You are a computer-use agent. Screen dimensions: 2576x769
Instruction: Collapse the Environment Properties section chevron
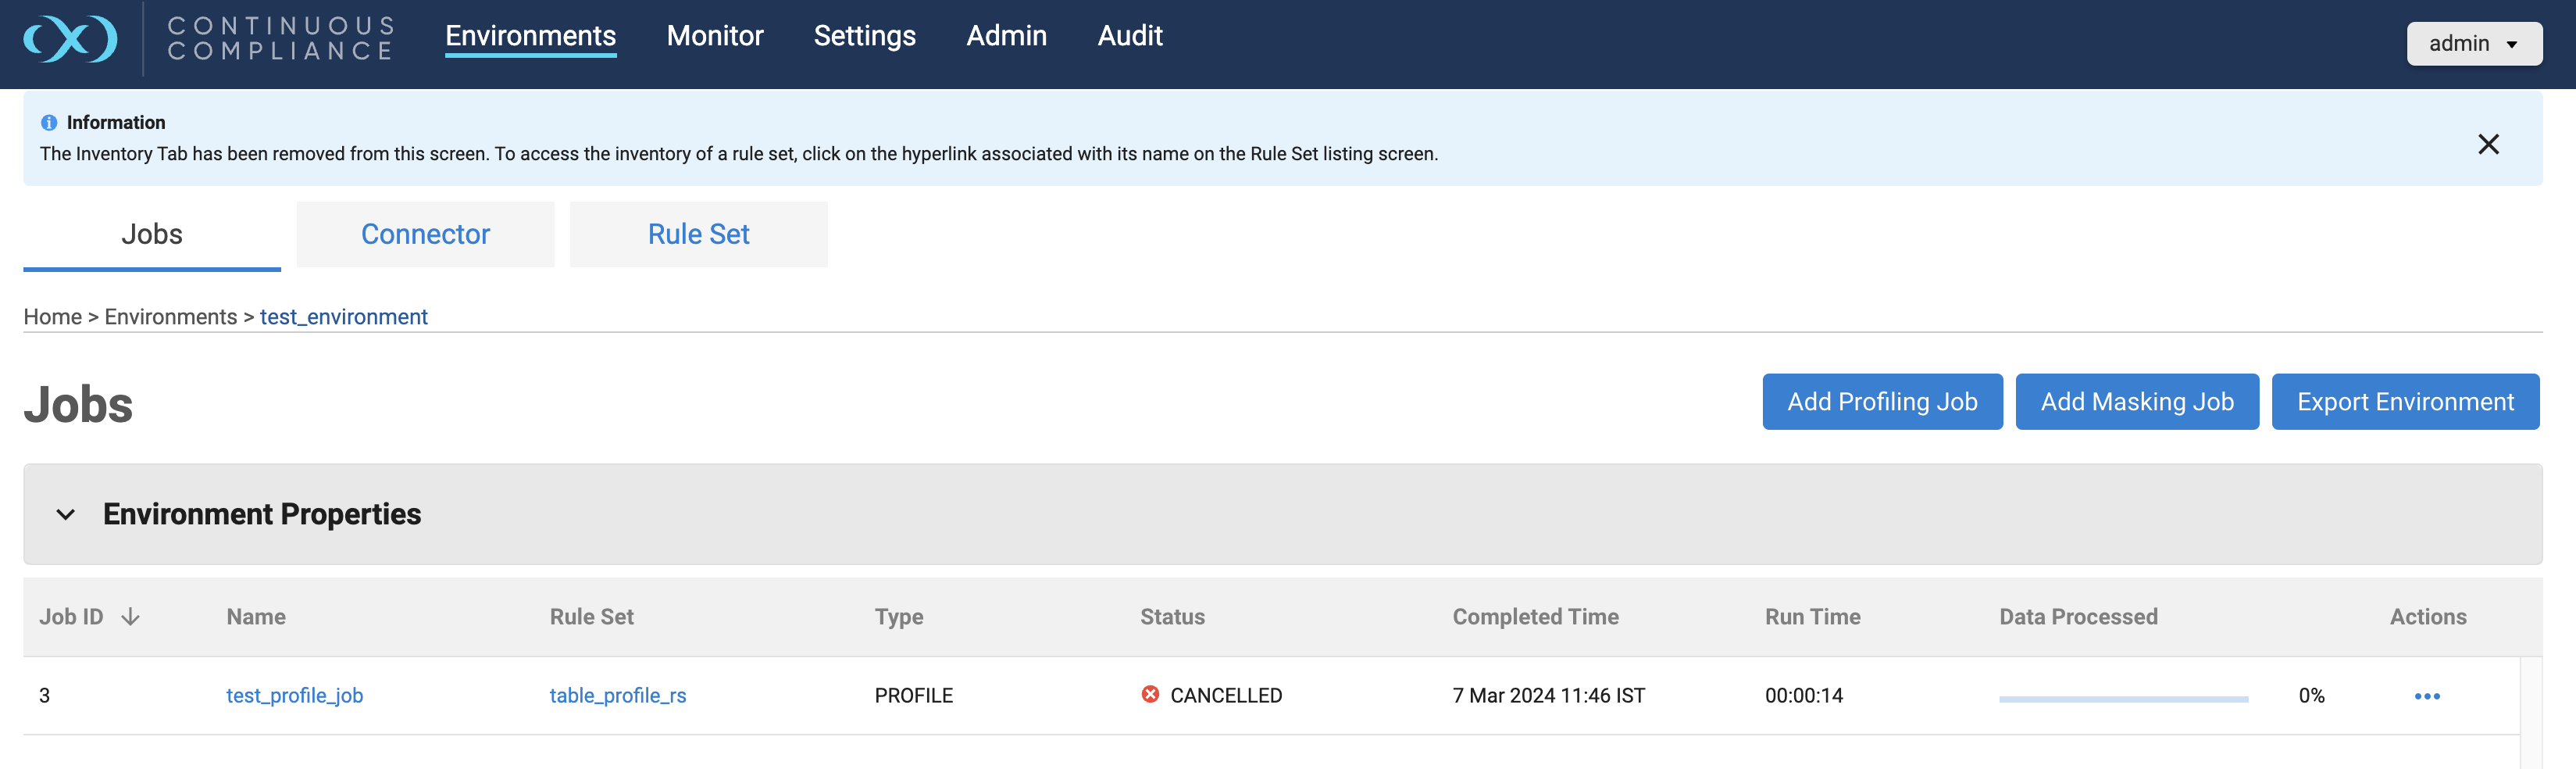click(66, 514)
